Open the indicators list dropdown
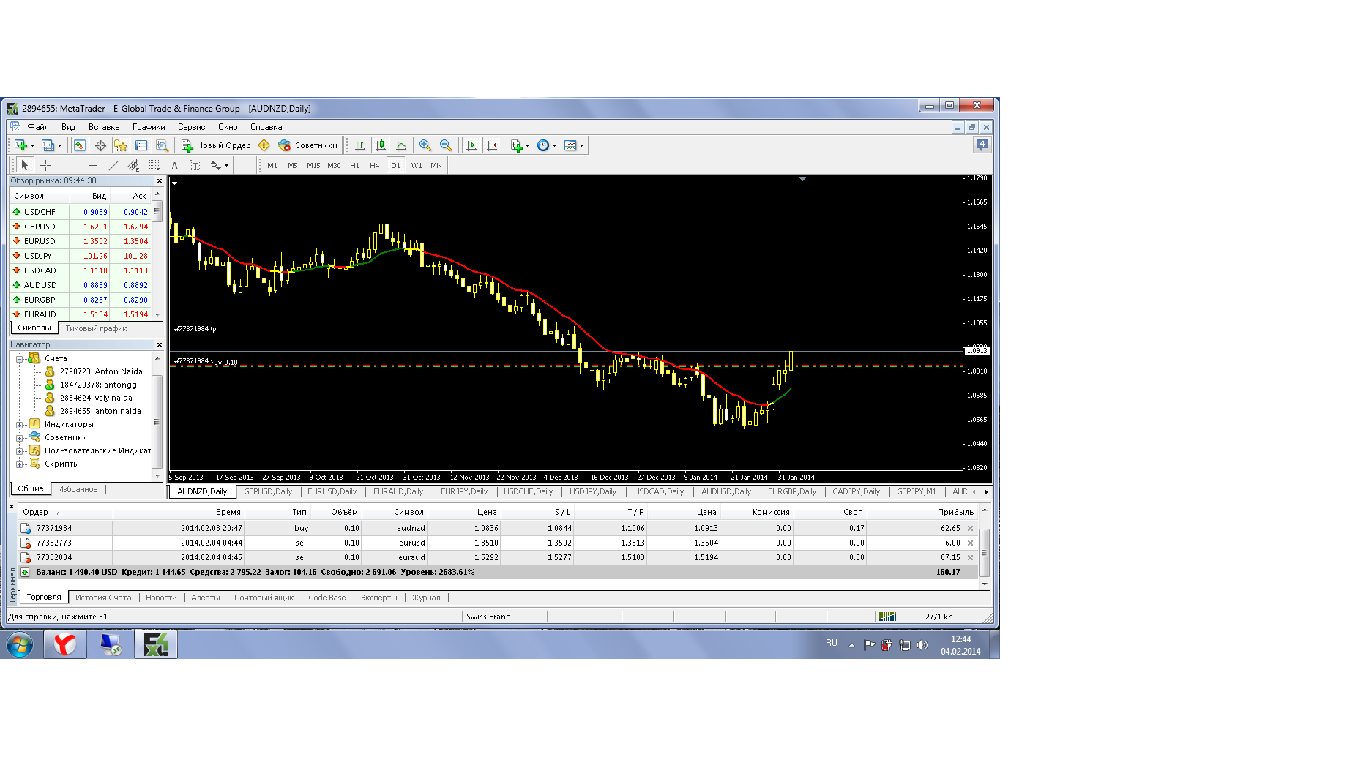 [520, 145]
